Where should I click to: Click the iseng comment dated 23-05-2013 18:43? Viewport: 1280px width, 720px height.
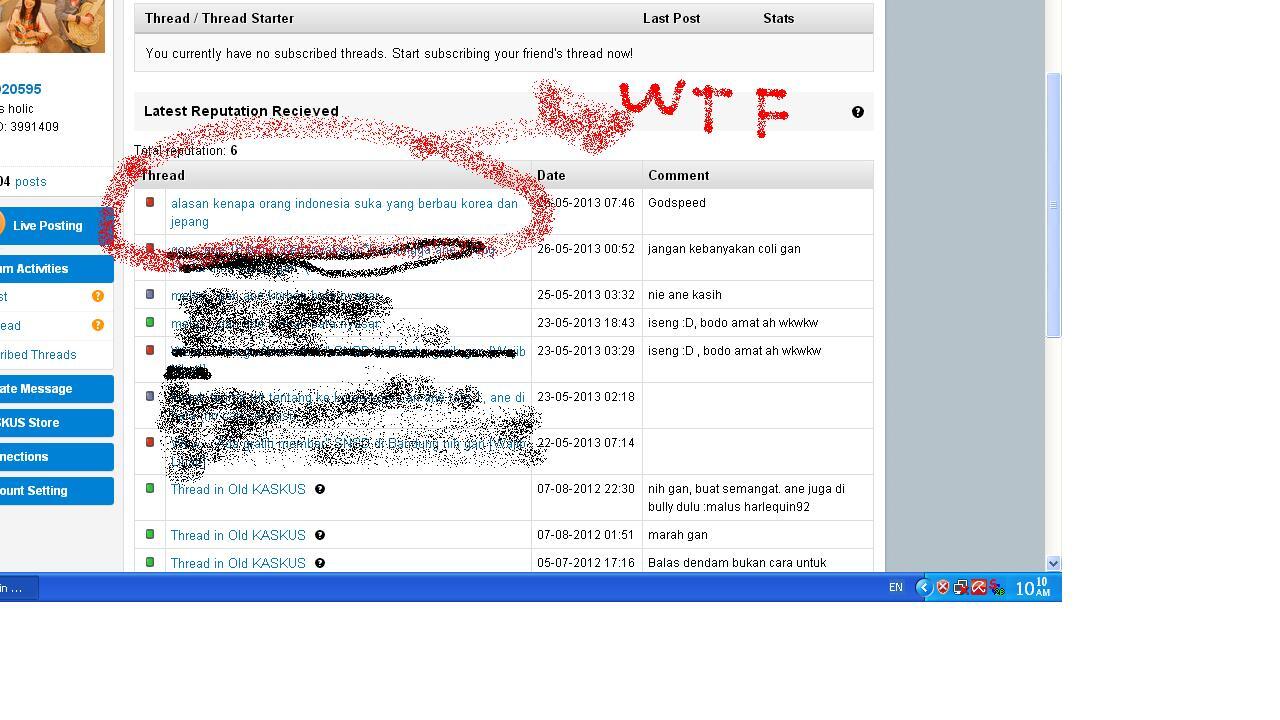[x=733, y=323]
